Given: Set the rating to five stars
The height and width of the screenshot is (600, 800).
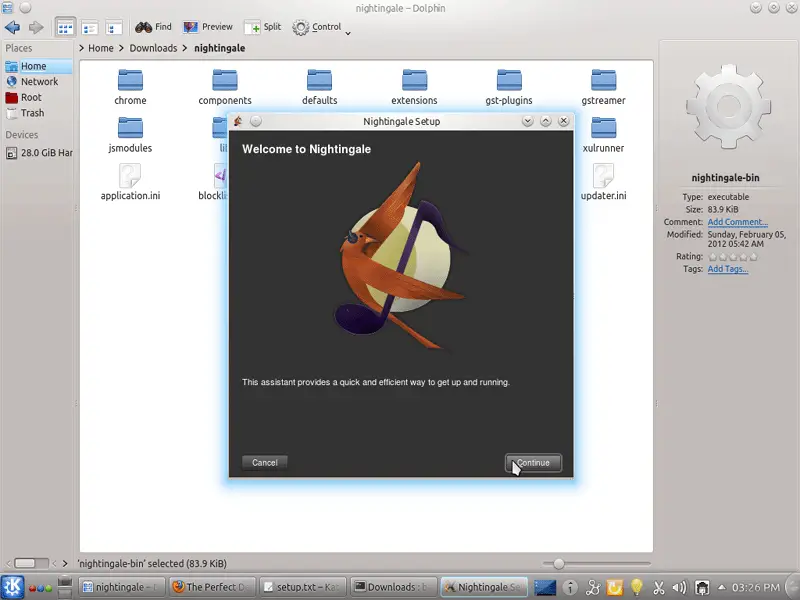Looking at the screenshot, I should [754, 257].
